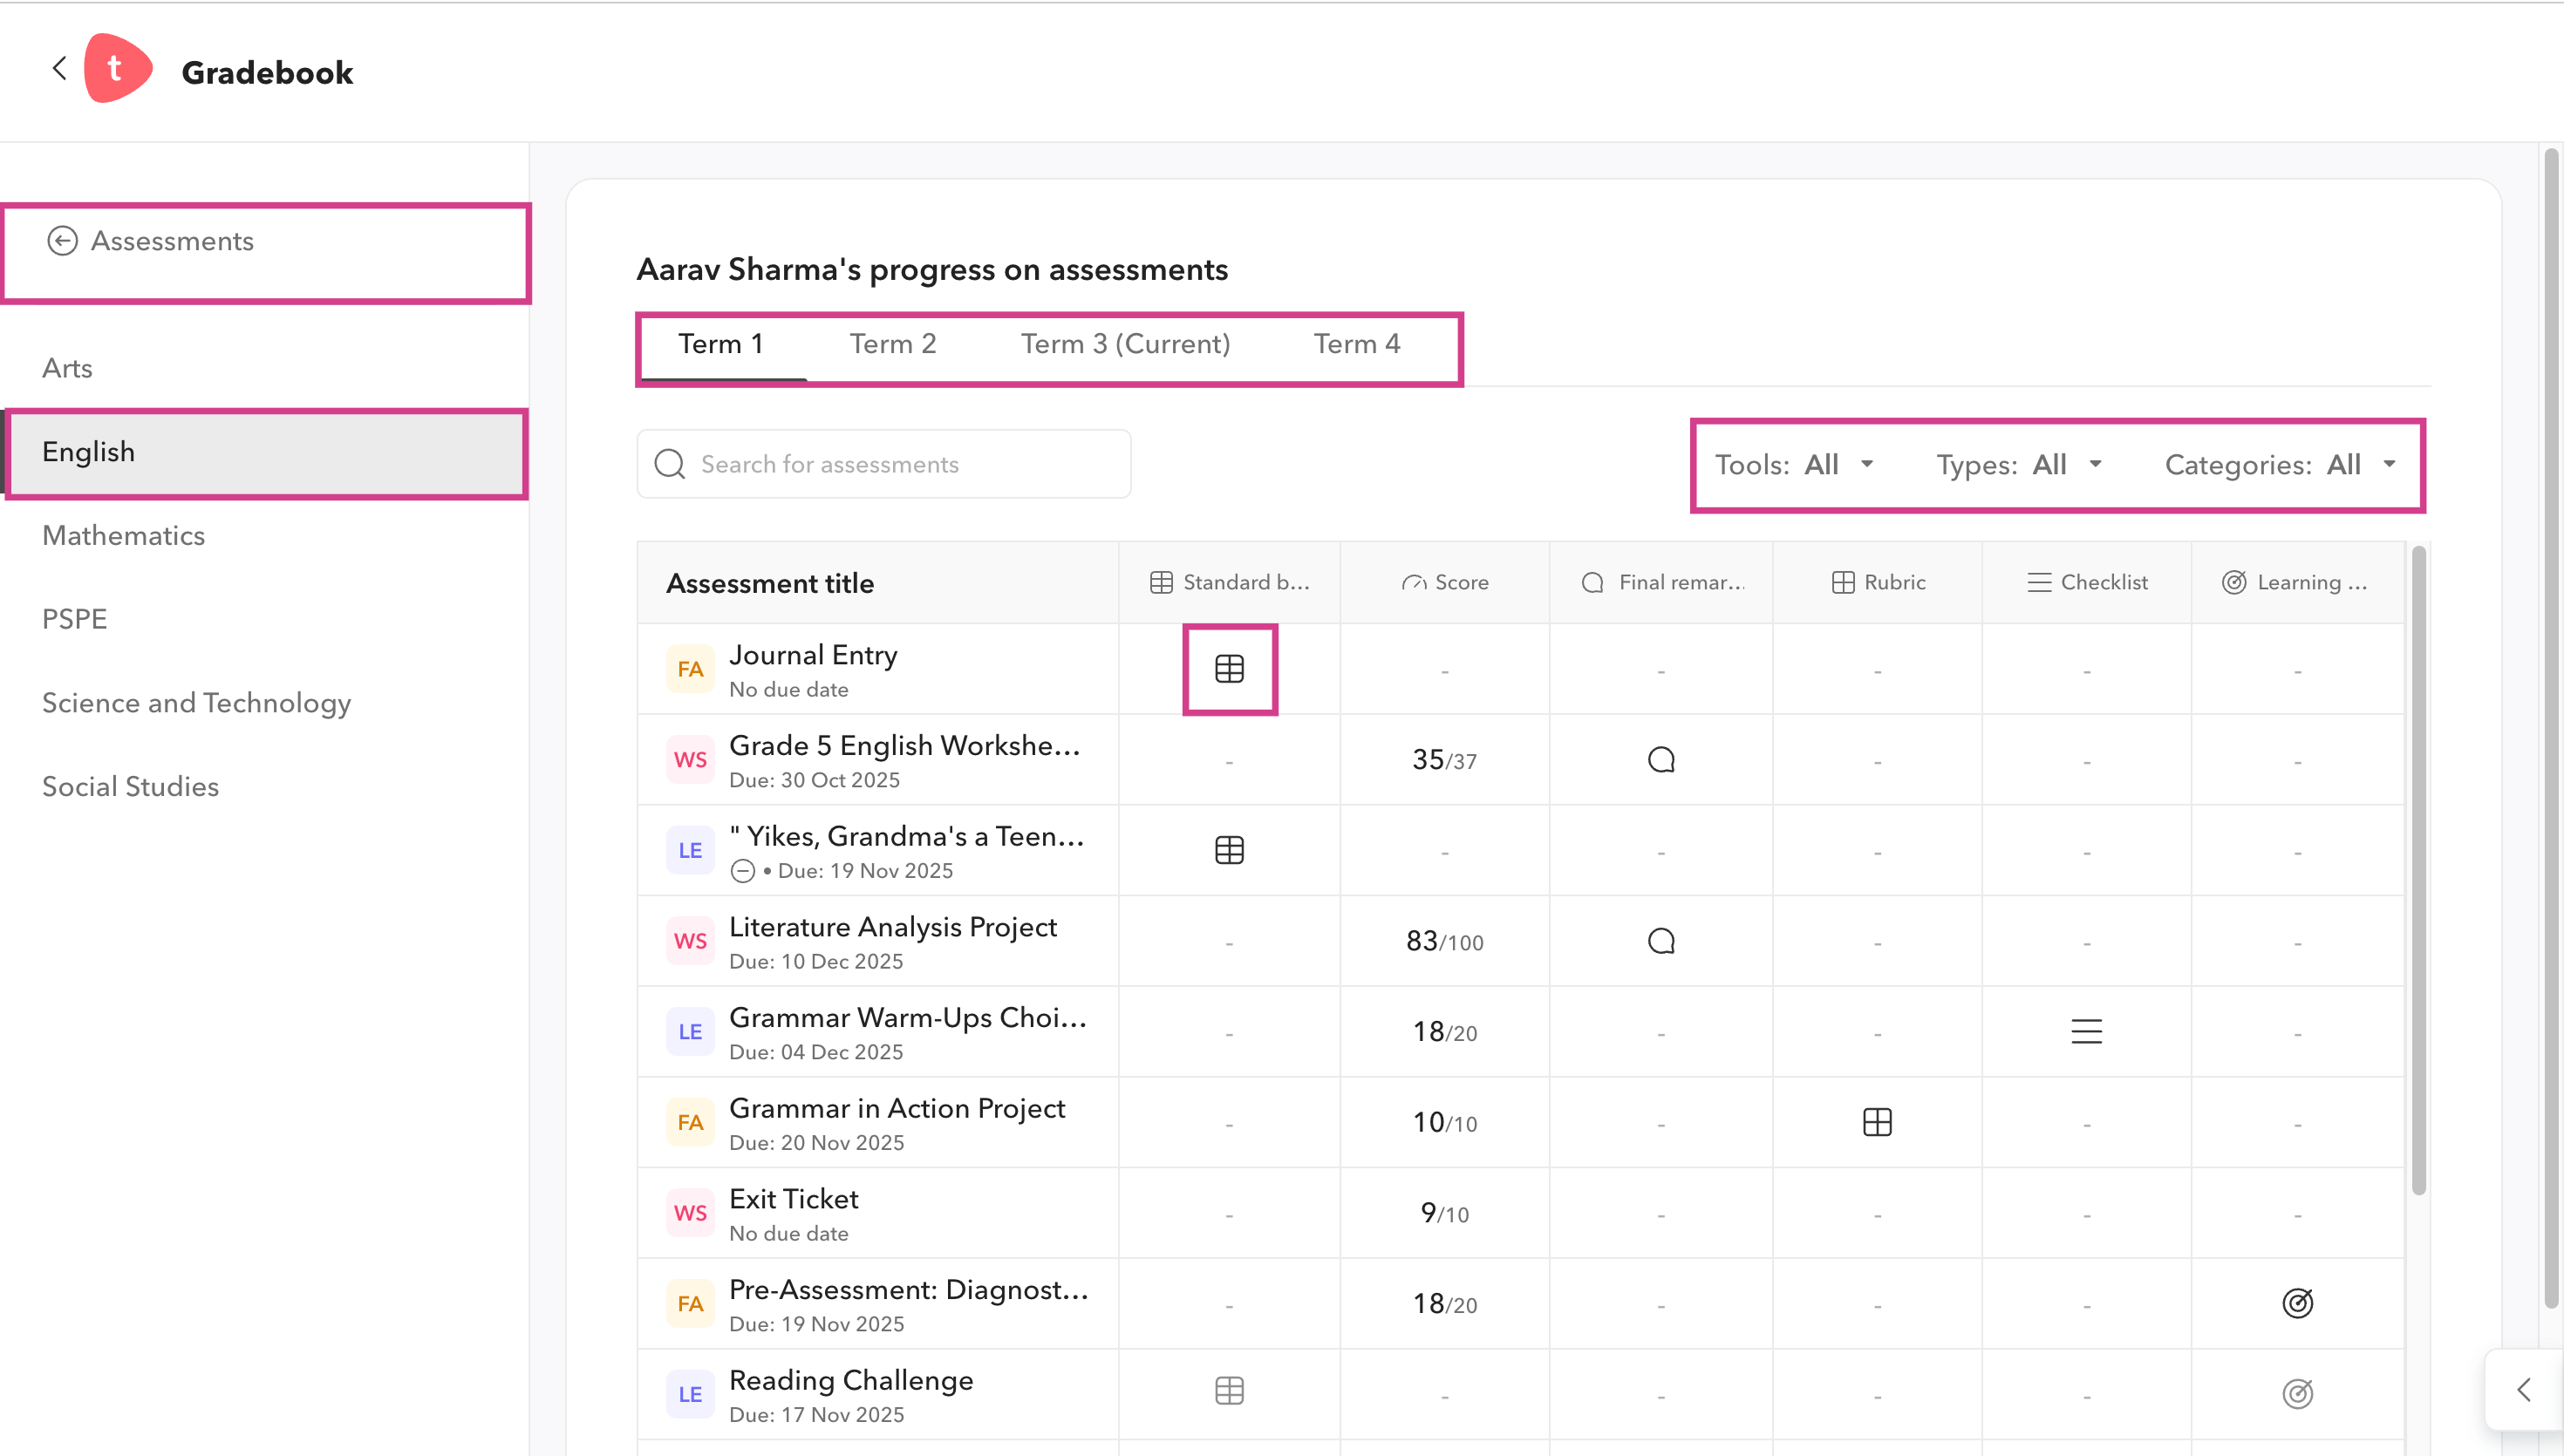Expand the side panel with the bottom-right chevron
Screen dimensions: 2564x1456
click(x=2523, y=1390)
